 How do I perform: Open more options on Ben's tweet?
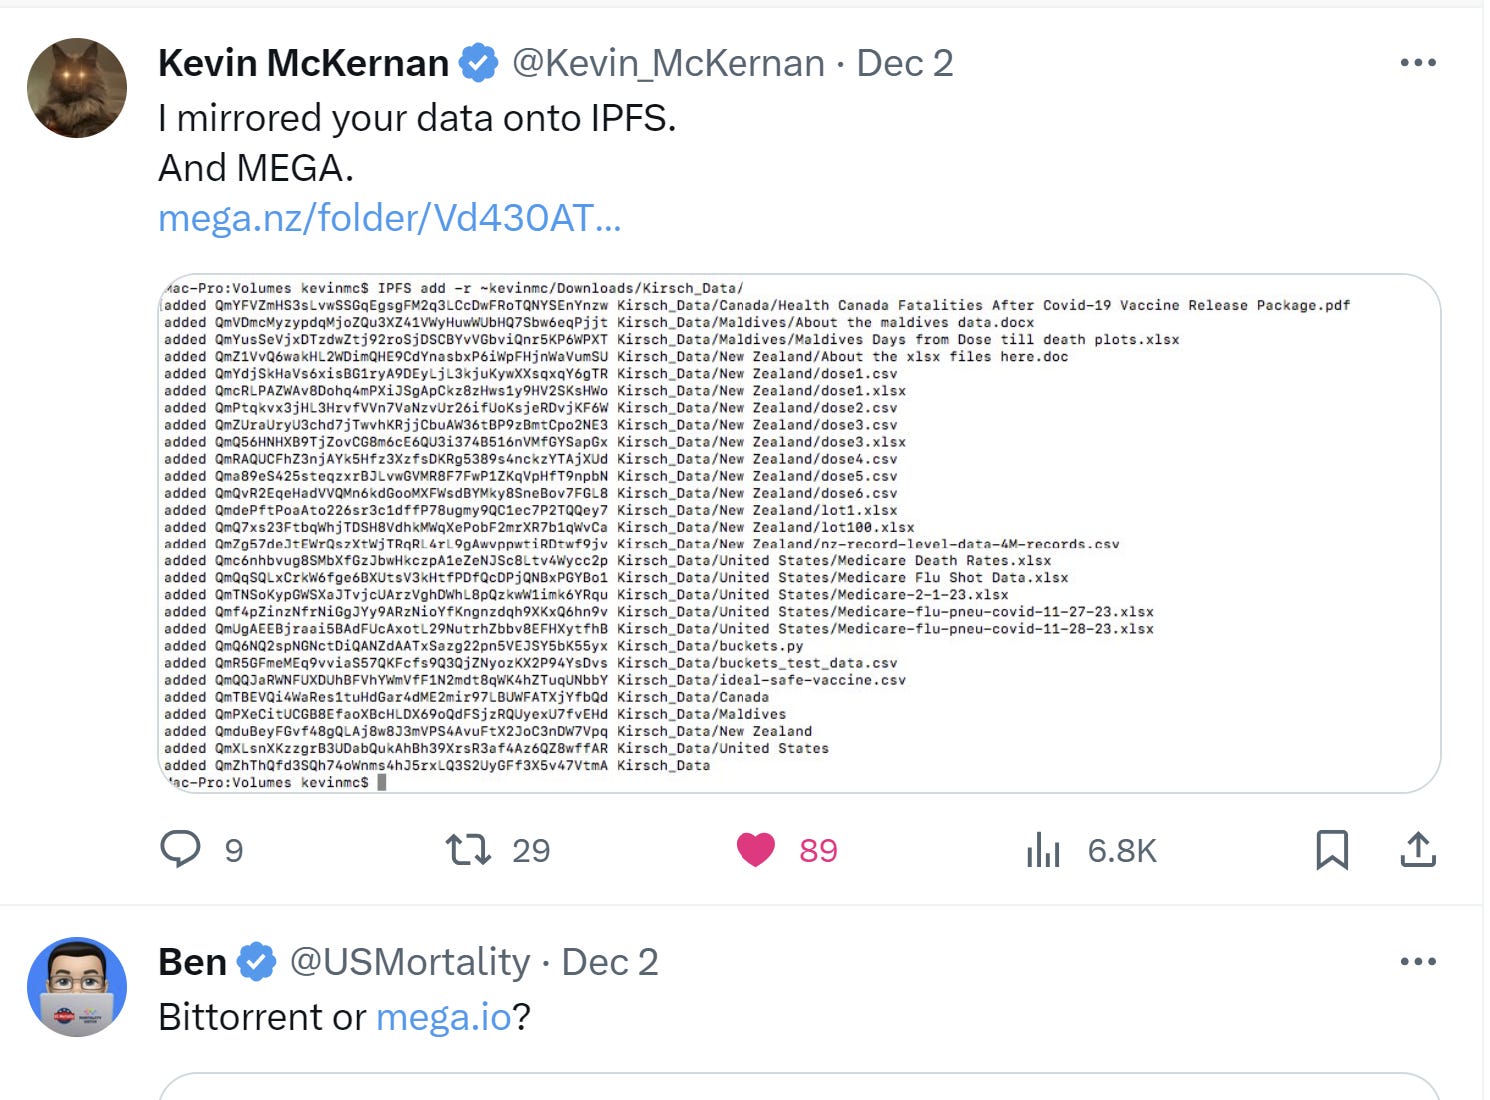[x=1418, y=962]
